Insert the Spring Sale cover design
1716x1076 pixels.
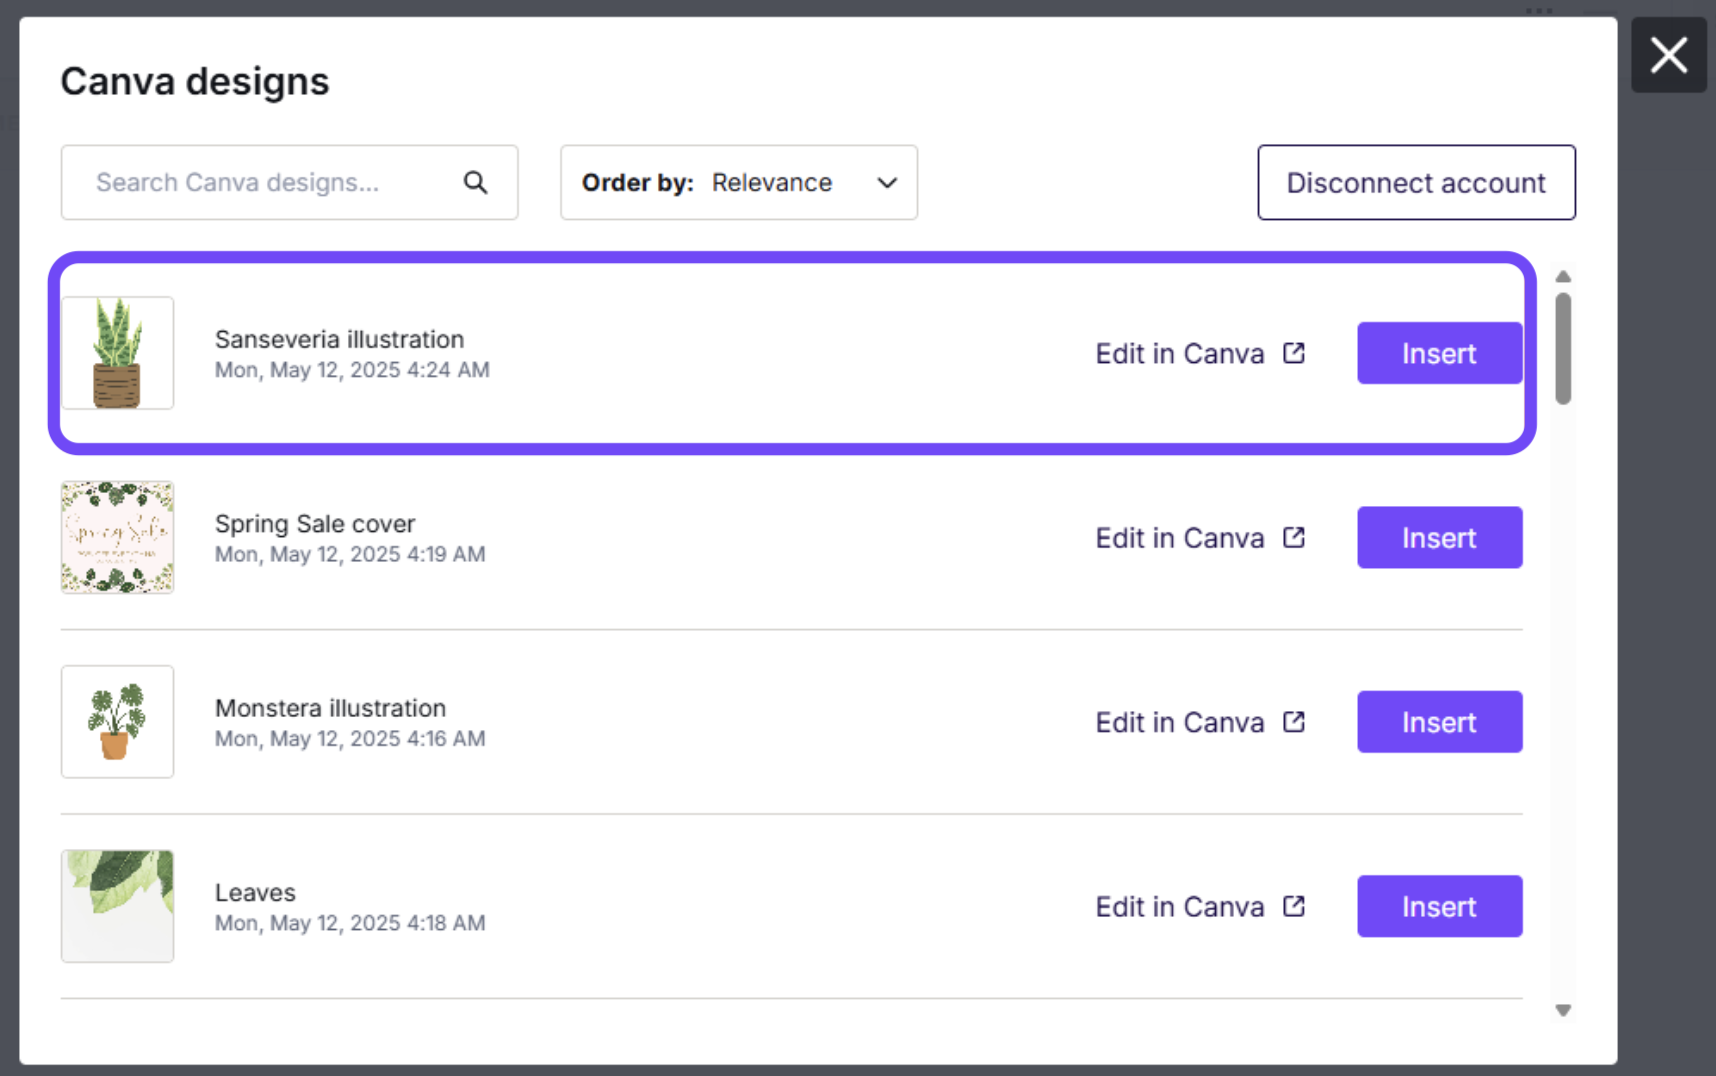click(x=1439, y=537)
